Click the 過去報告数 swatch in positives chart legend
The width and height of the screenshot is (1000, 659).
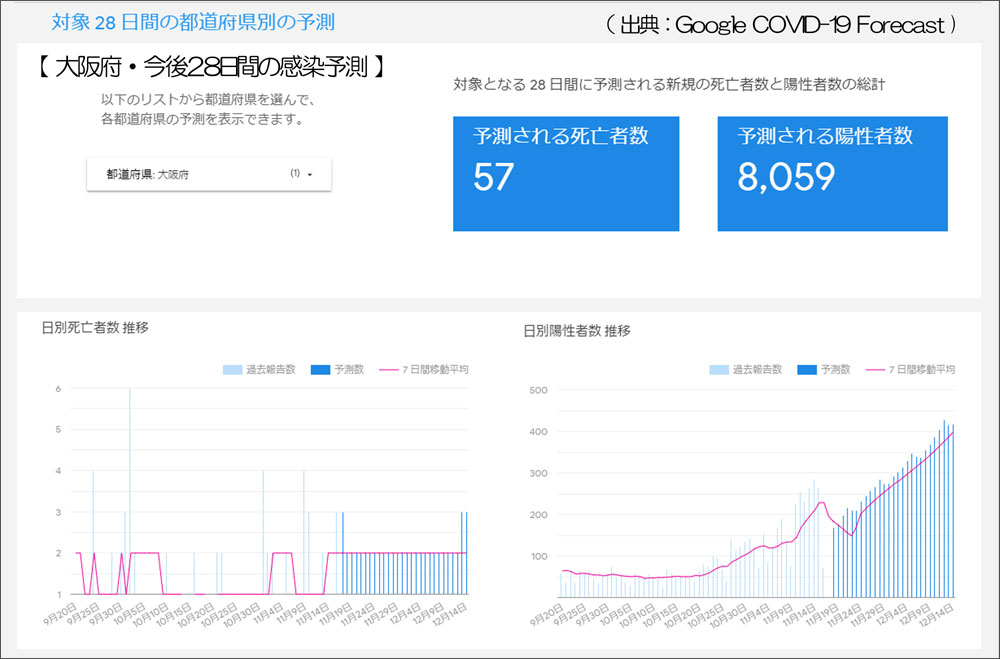pyautogui.click(x=719, y=369)
